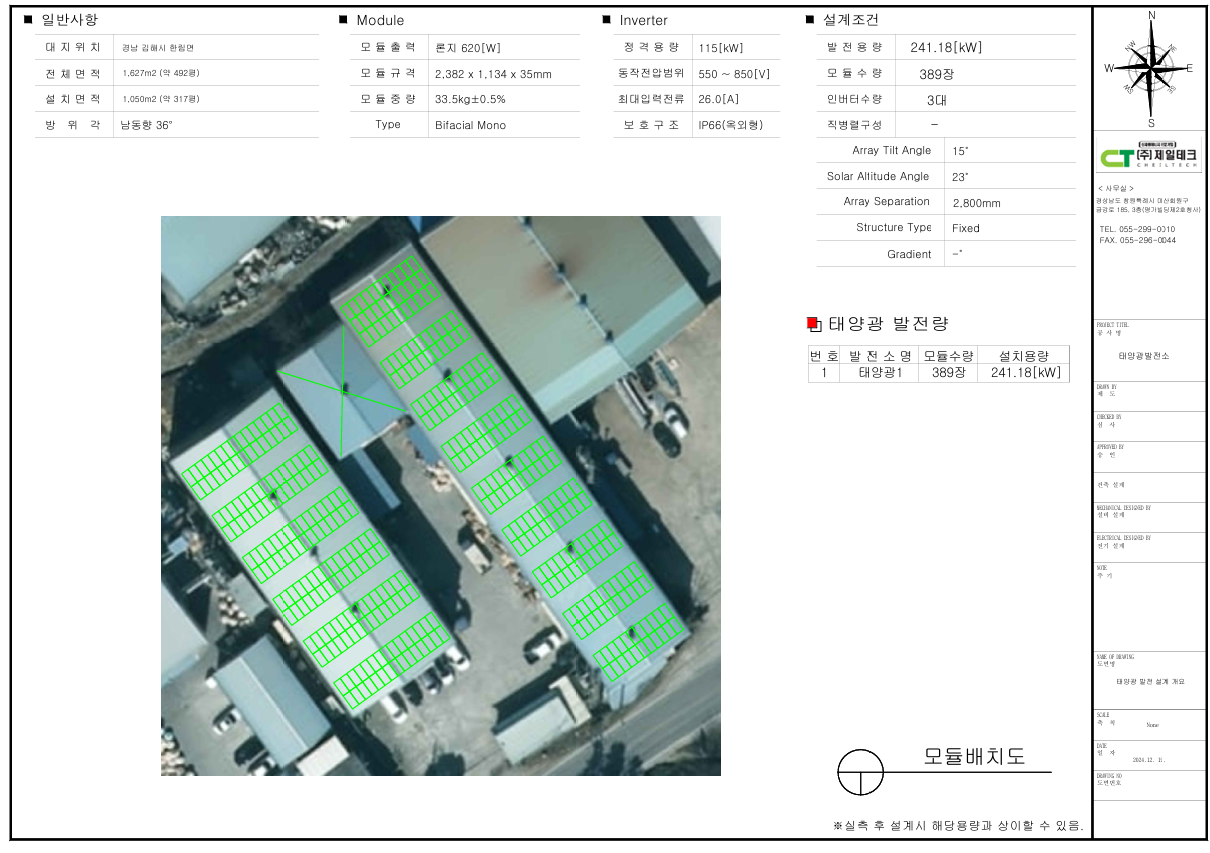Click the black bullet before Module heading
Viewport: 1210px width, 853px height.
click(343, 20)
